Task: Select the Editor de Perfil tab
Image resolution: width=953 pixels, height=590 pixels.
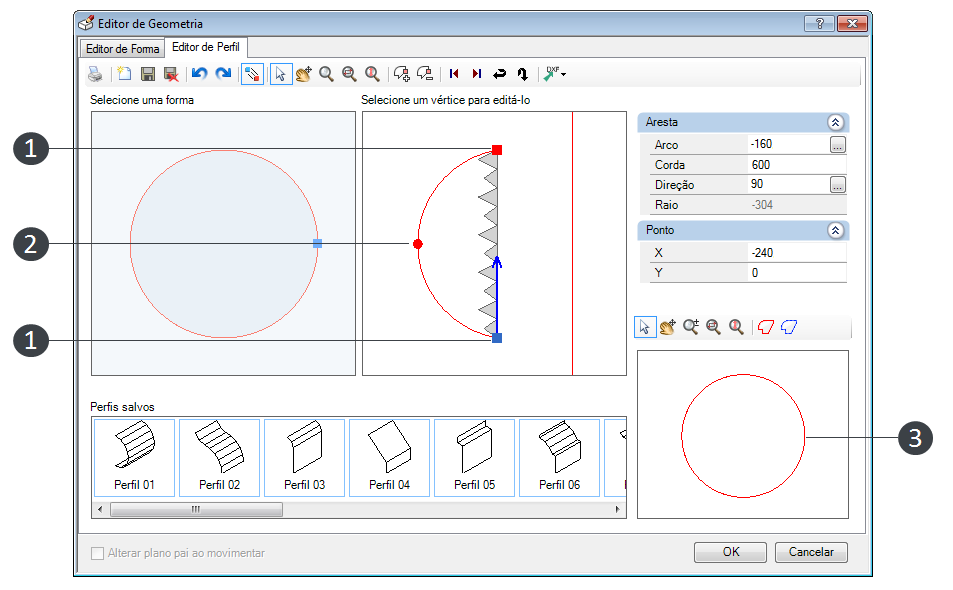Action: 205,47
